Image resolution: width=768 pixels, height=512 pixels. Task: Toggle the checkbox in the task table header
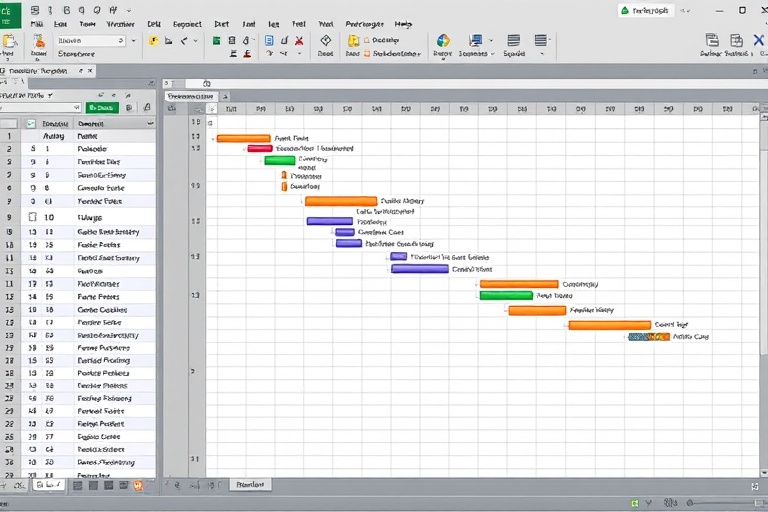[31, 124]
